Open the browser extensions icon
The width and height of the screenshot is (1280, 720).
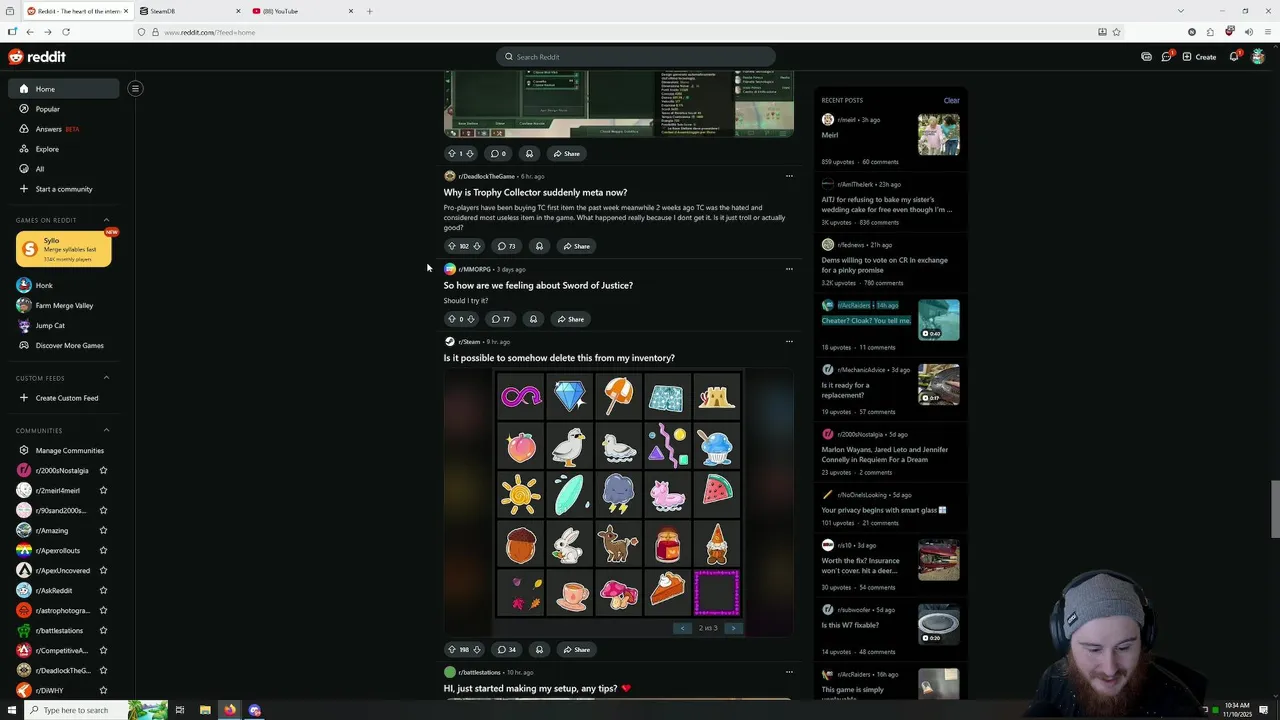coord(1211,32)
